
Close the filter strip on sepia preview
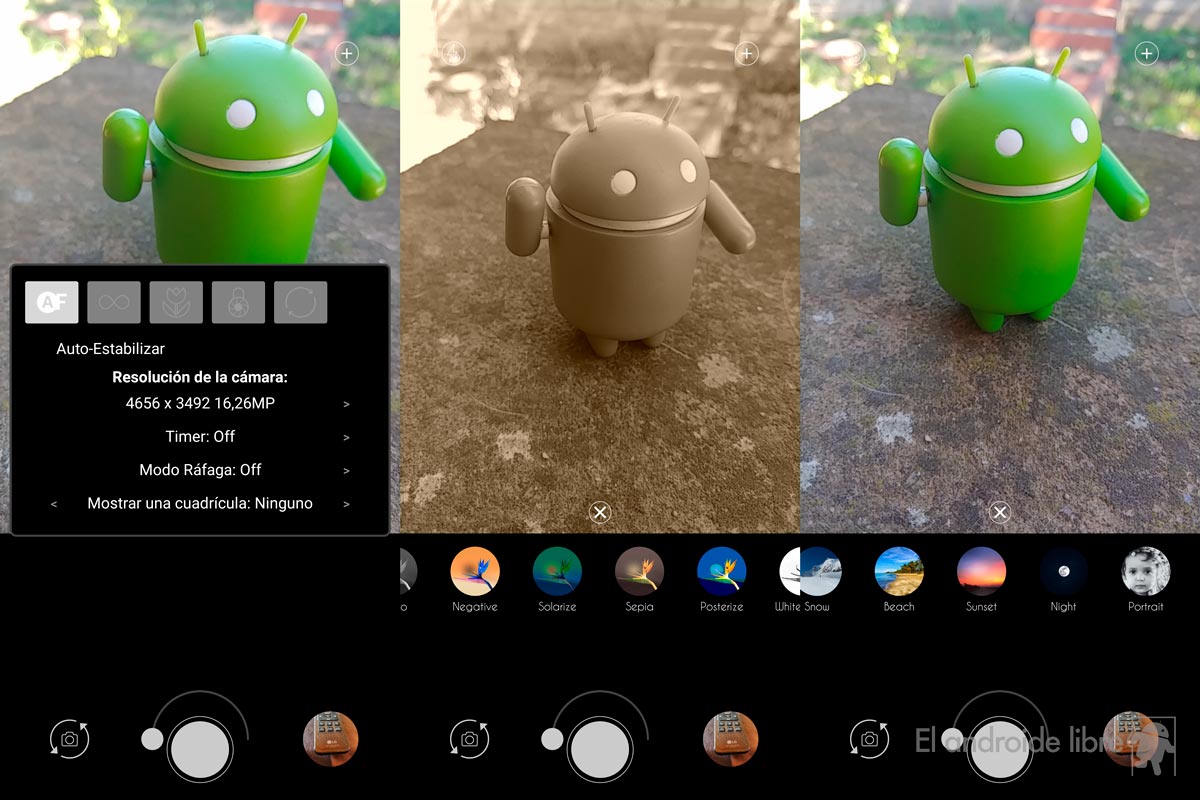click(x=599, y=513)
